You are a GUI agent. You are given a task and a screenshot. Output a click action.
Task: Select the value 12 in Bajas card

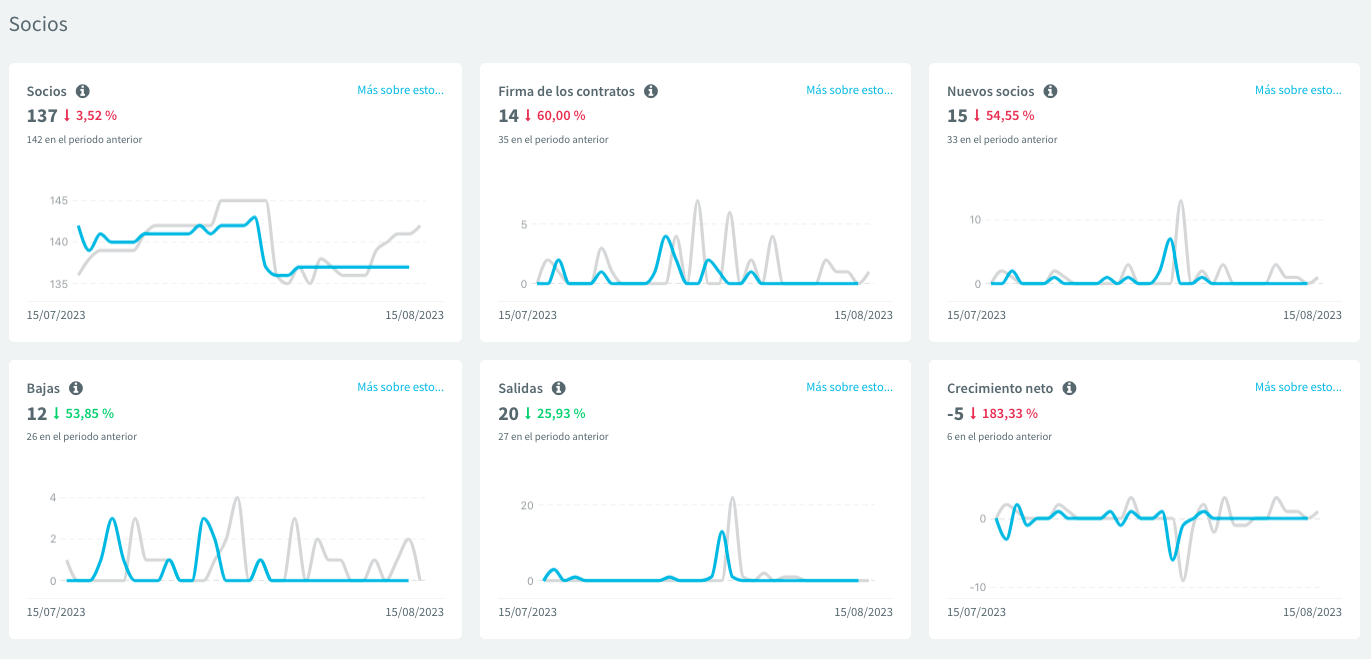point(37,413)
